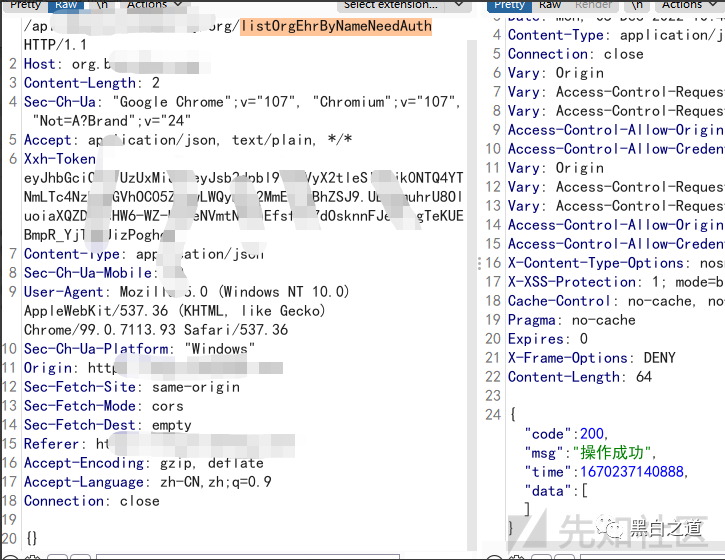Screen dimensions: 725x560
Task: Click highlighted listOrgEhrByNameNeedAuth path text
Action: click(x=336, y=26)
